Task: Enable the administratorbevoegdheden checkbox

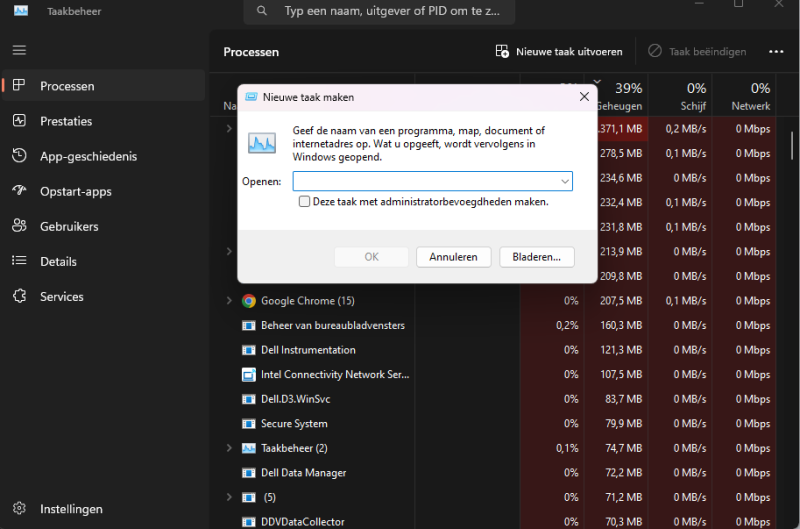Action: pyautogui.click(x=305, y=201)
